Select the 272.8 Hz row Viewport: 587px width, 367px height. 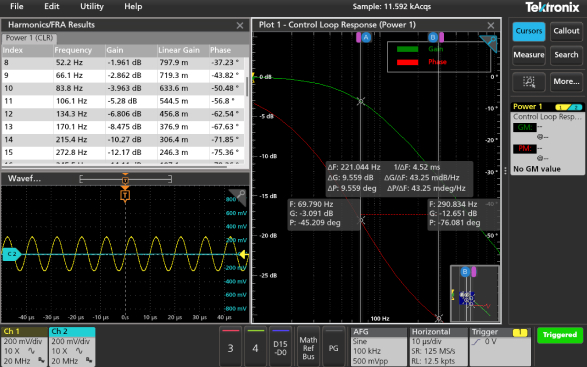coord(123,152)
